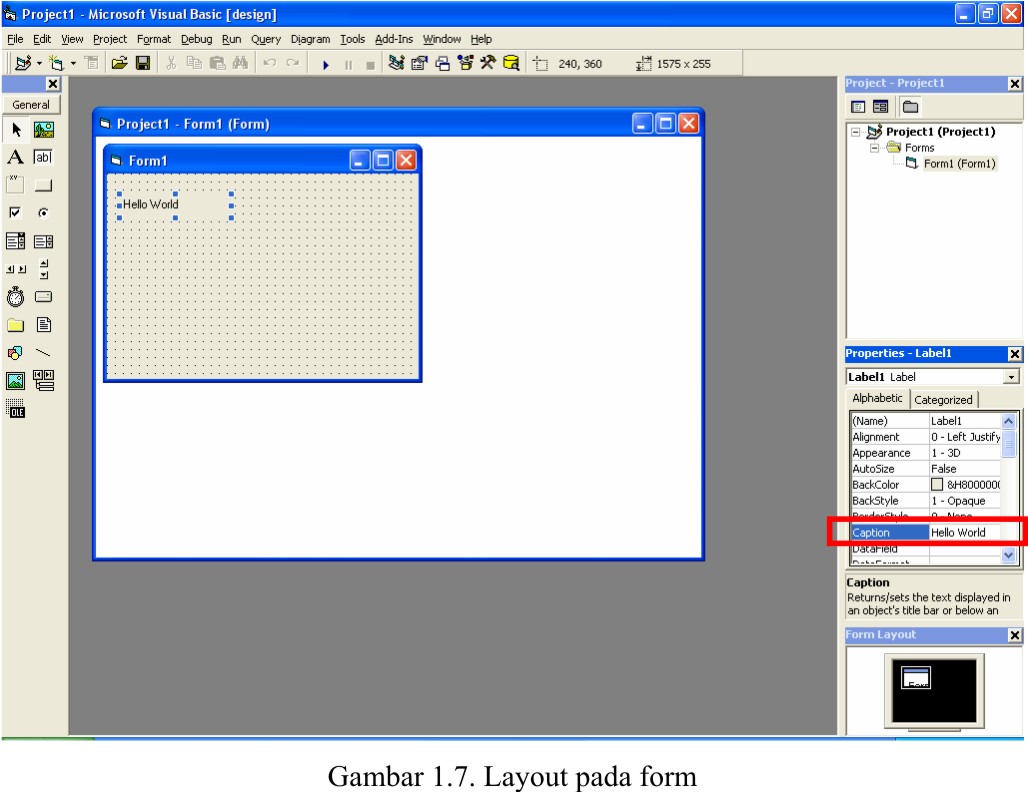
Task: Choose the PictureBox tool from the toolbox
Action: pyautogui.click(x=42, y=128)
